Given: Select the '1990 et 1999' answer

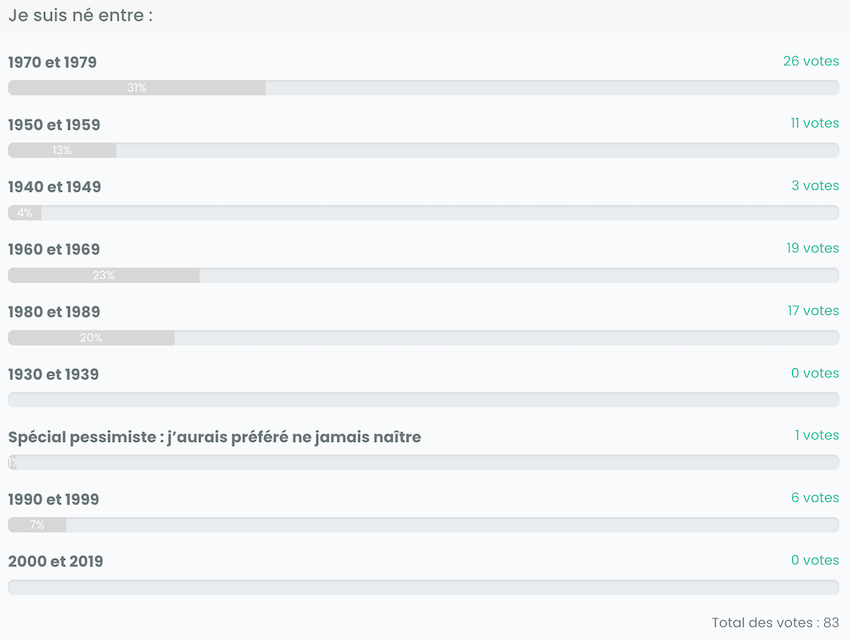Looking at the screenshot, I should tap(54, 499).
